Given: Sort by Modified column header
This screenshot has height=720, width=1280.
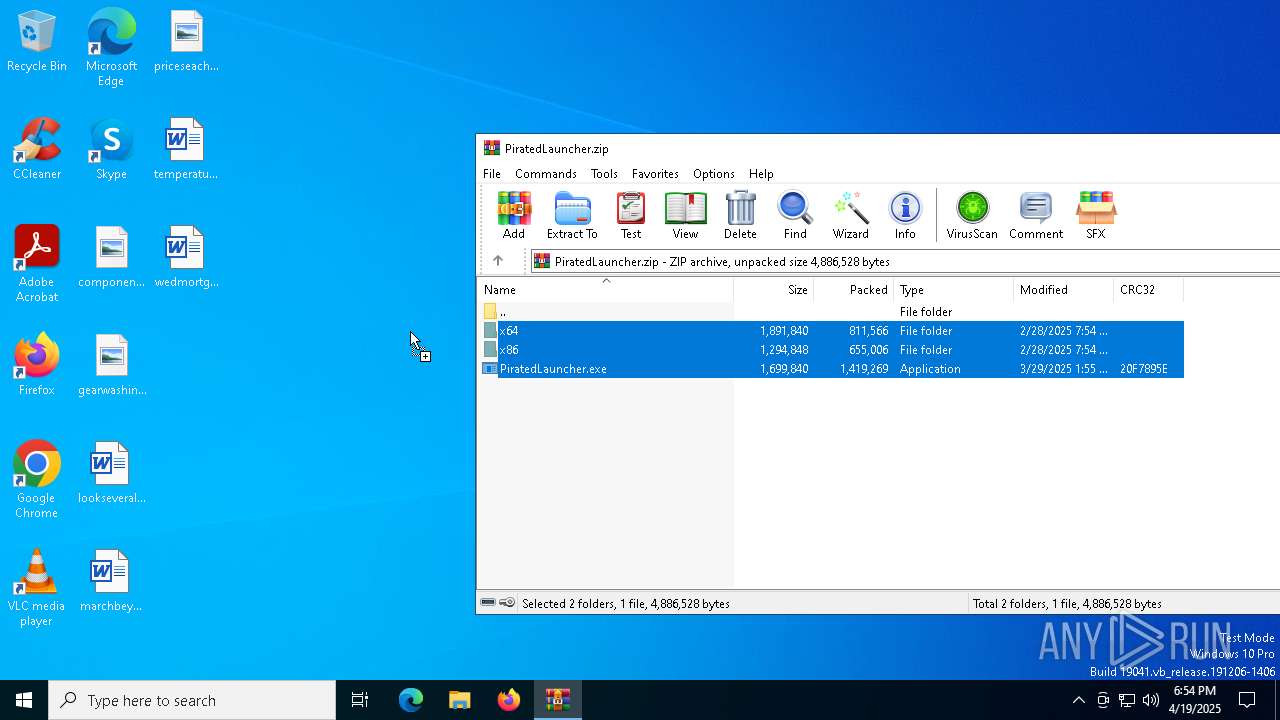Looking at the screenshot, I should coord(1064,290).
